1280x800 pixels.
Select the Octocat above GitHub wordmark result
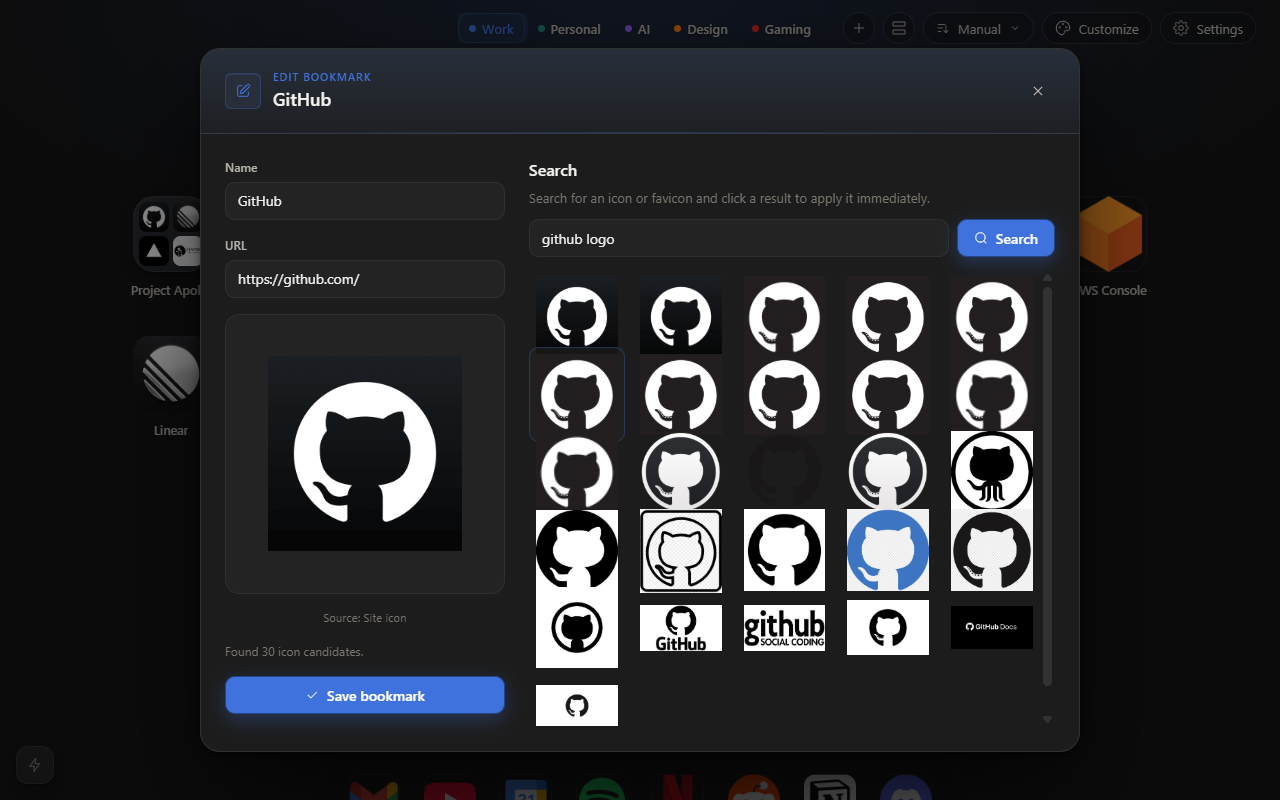681,628
